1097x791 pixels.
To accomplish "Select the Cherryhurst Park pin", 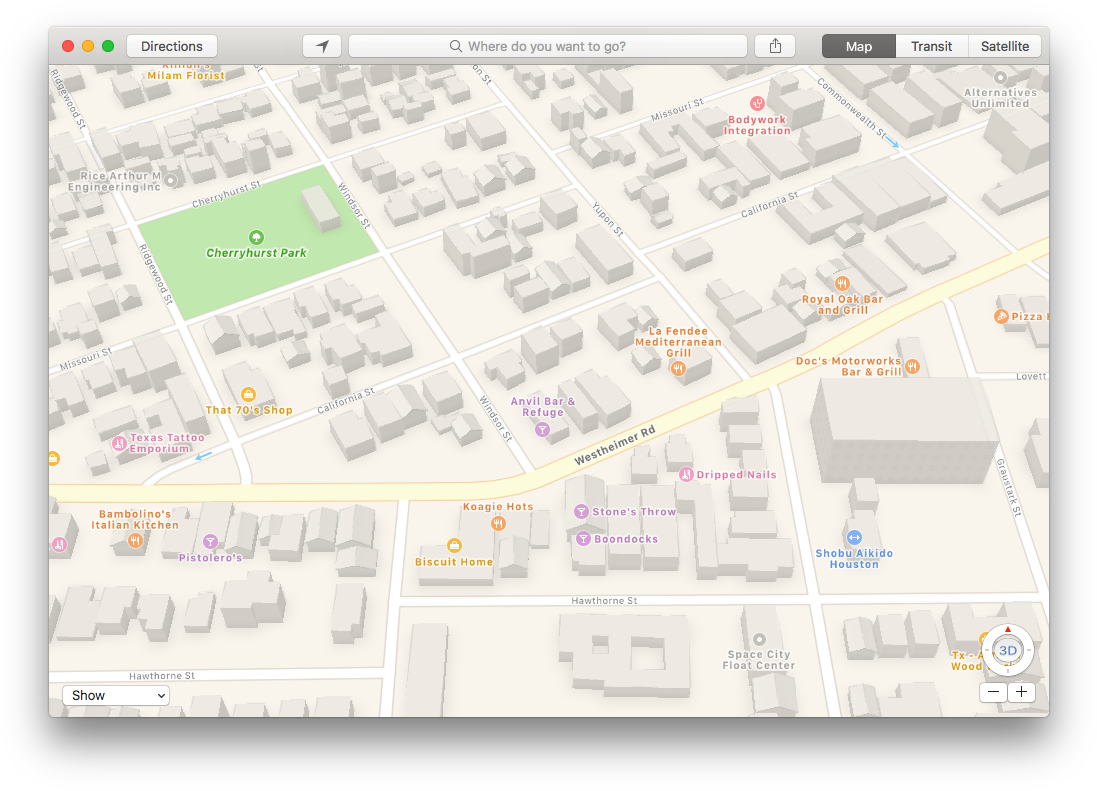I will point(257,237).
